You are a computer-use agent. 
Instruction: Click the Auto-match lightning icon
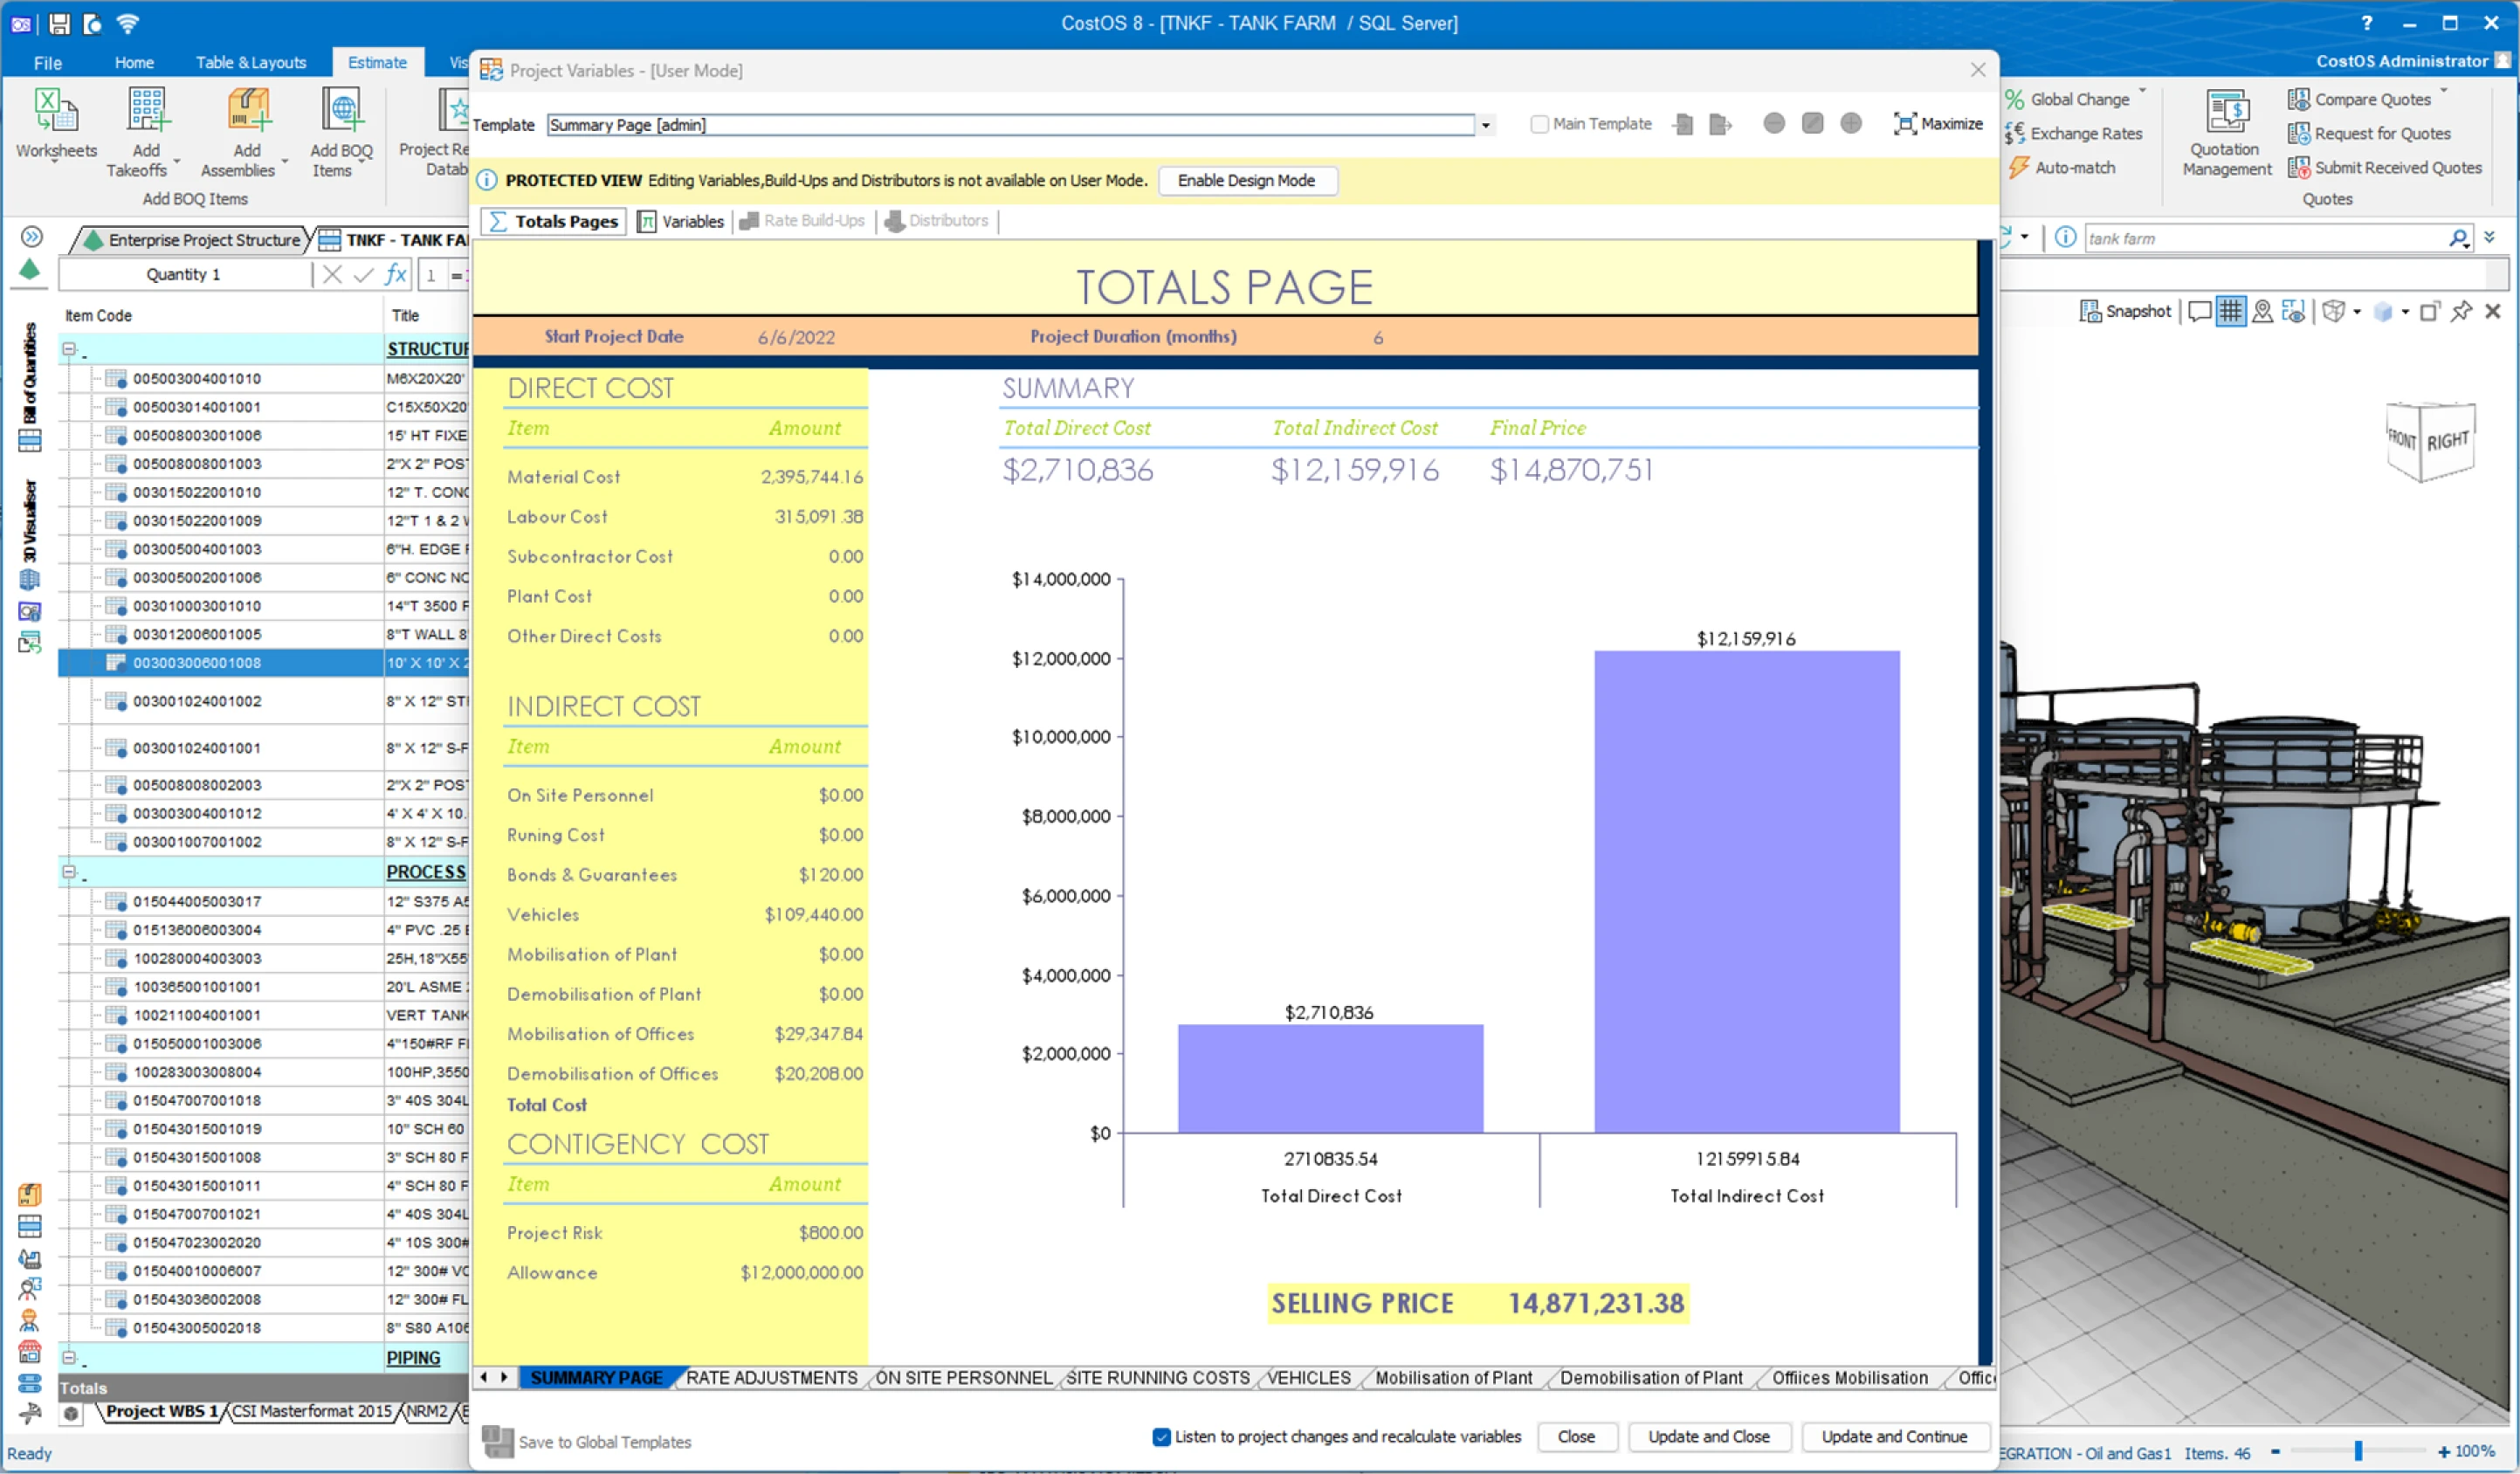(x=2018, y=168)
